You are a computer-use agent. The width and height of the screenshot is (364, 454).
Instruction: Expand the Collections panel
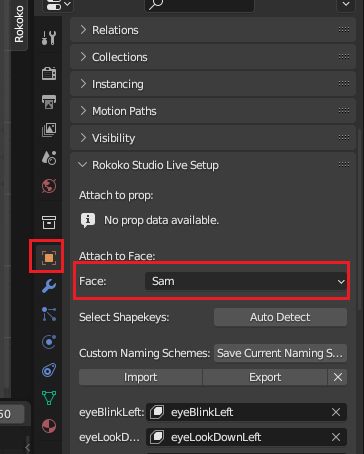point(83,57)
